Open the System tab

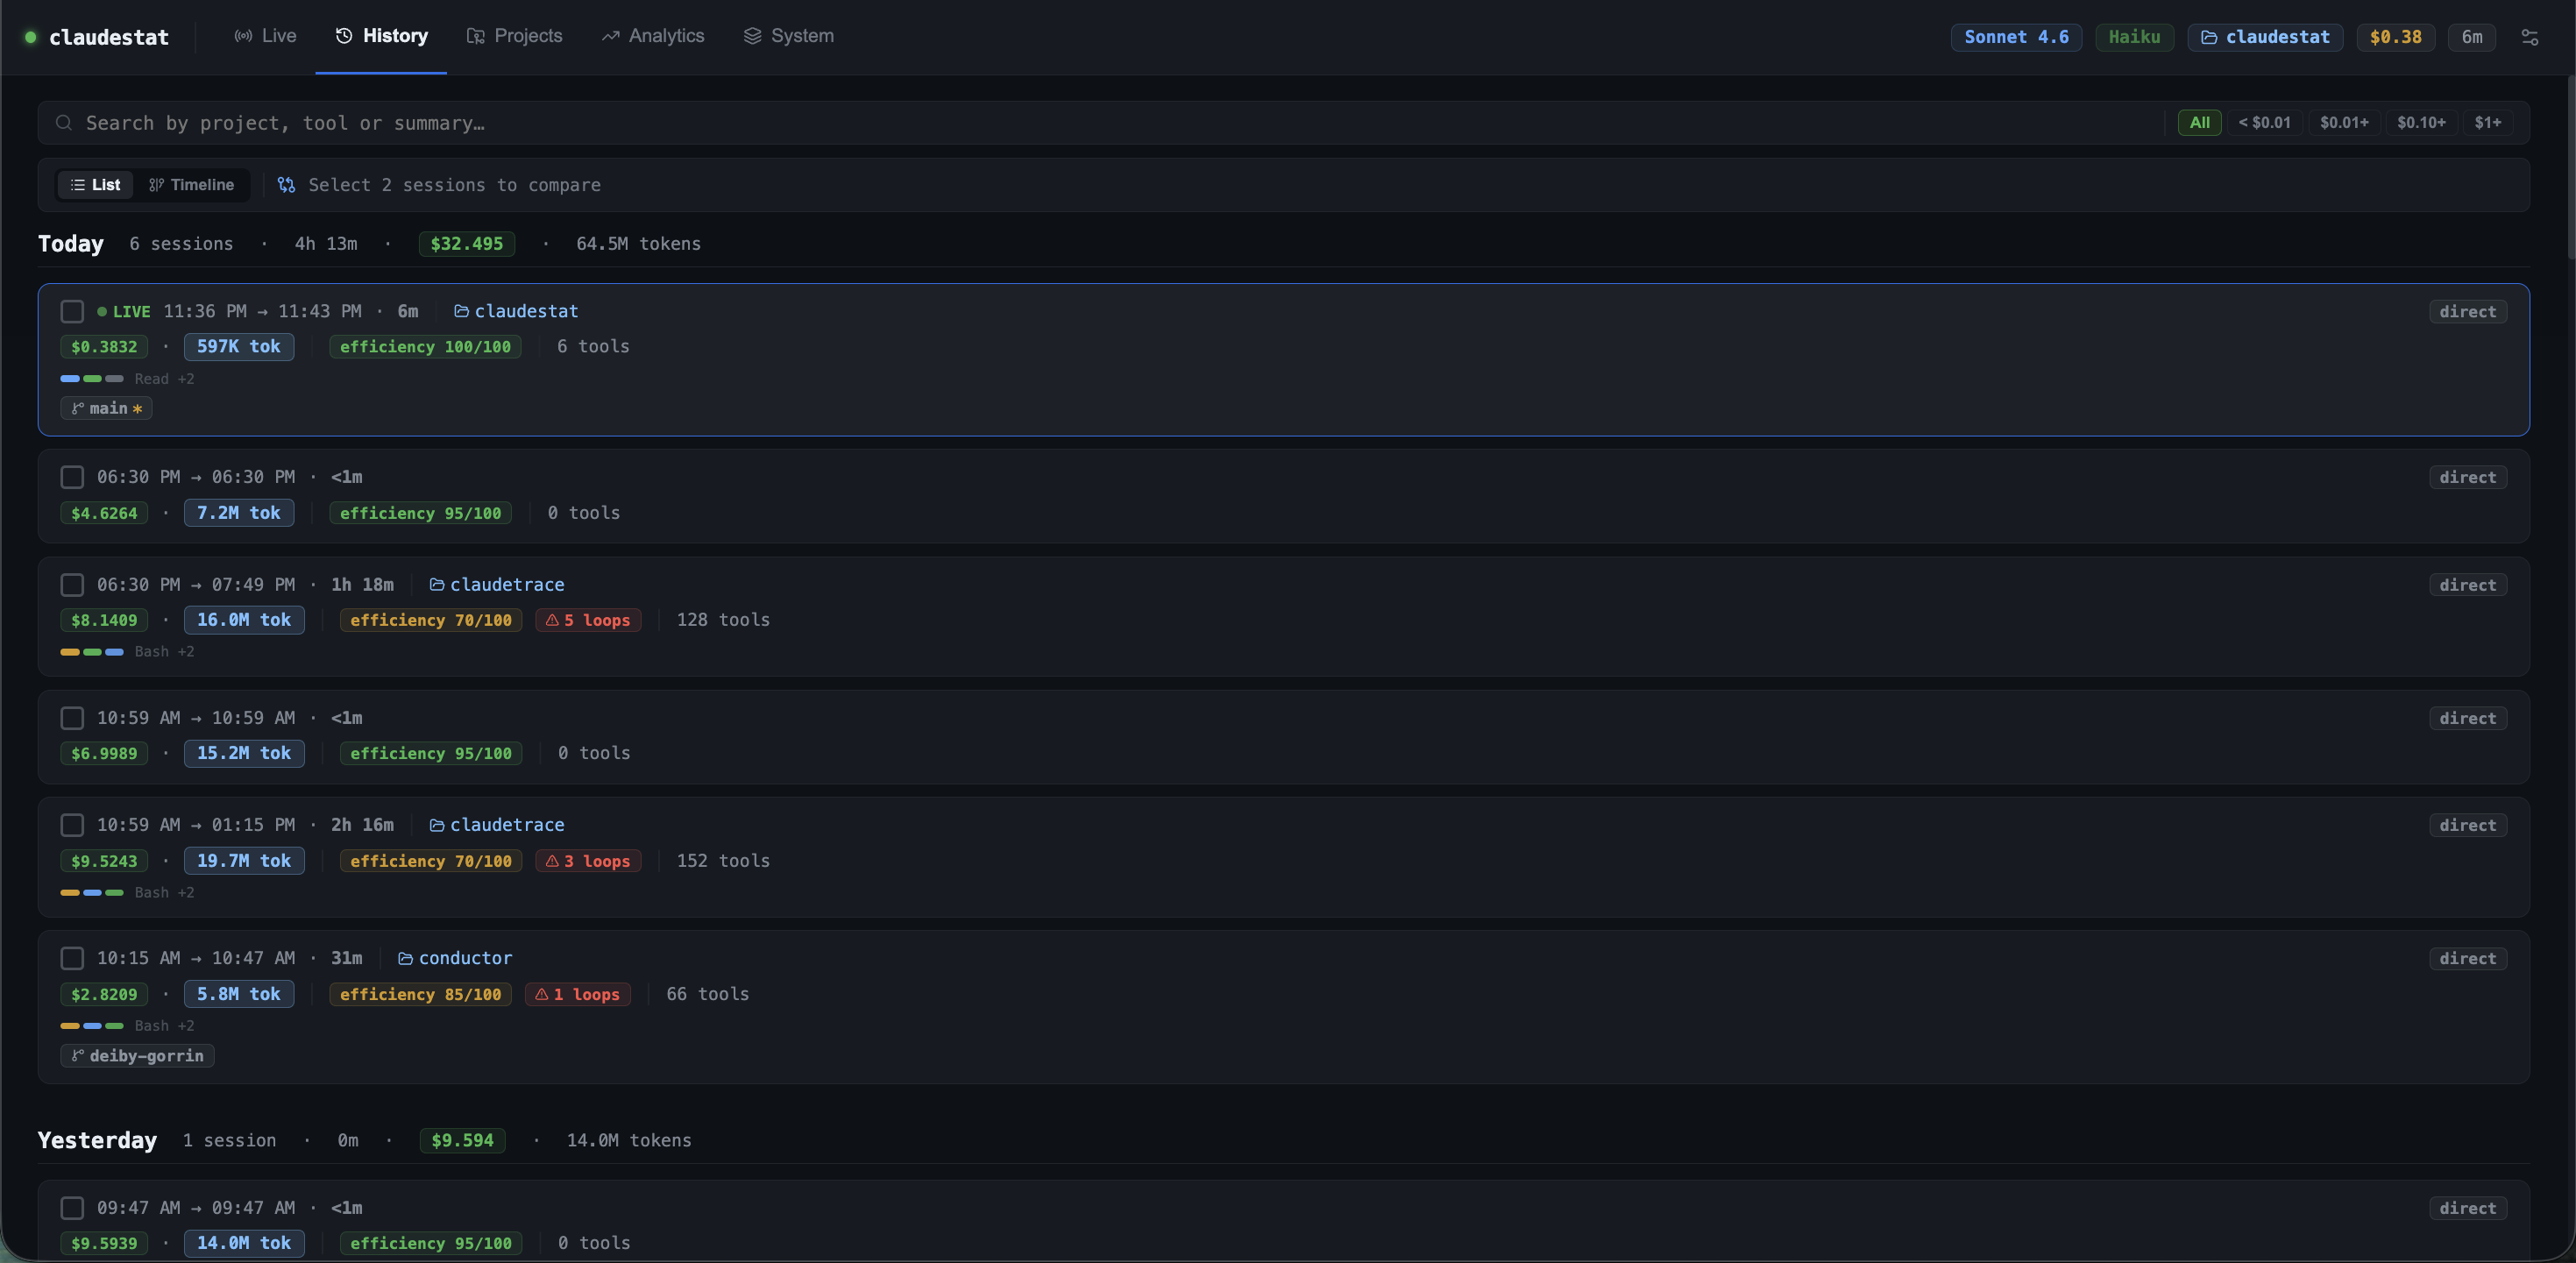click(789, 36)
